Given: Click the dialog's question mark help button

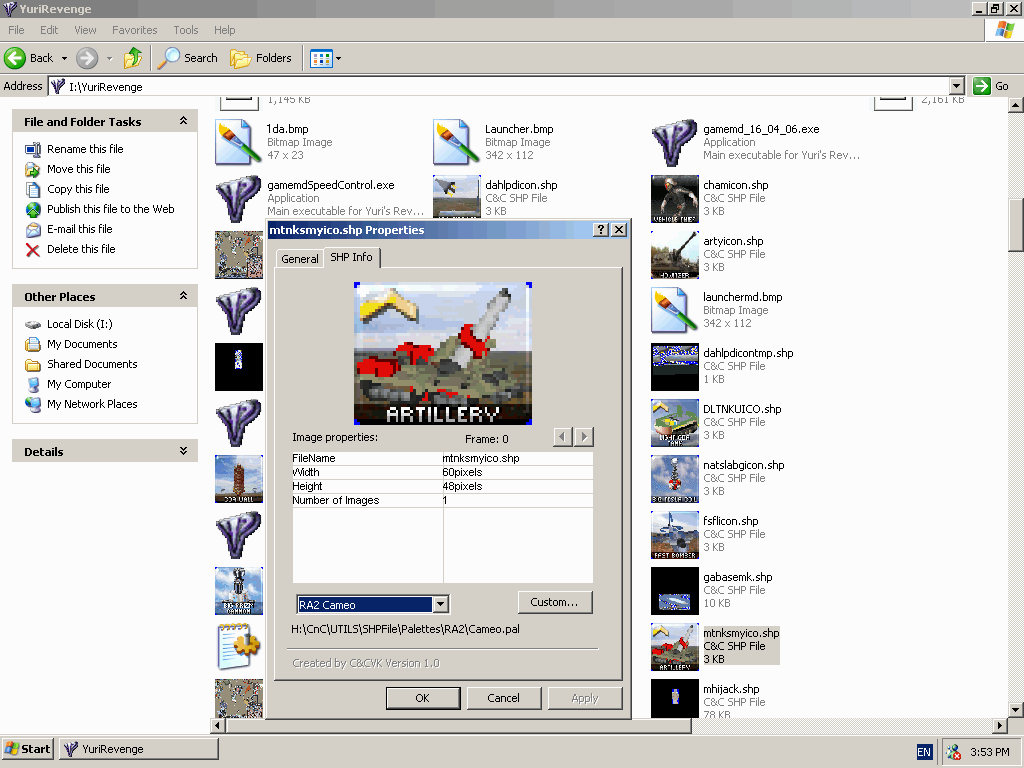Looking at the screenshot, I should (x=601, y=230).
